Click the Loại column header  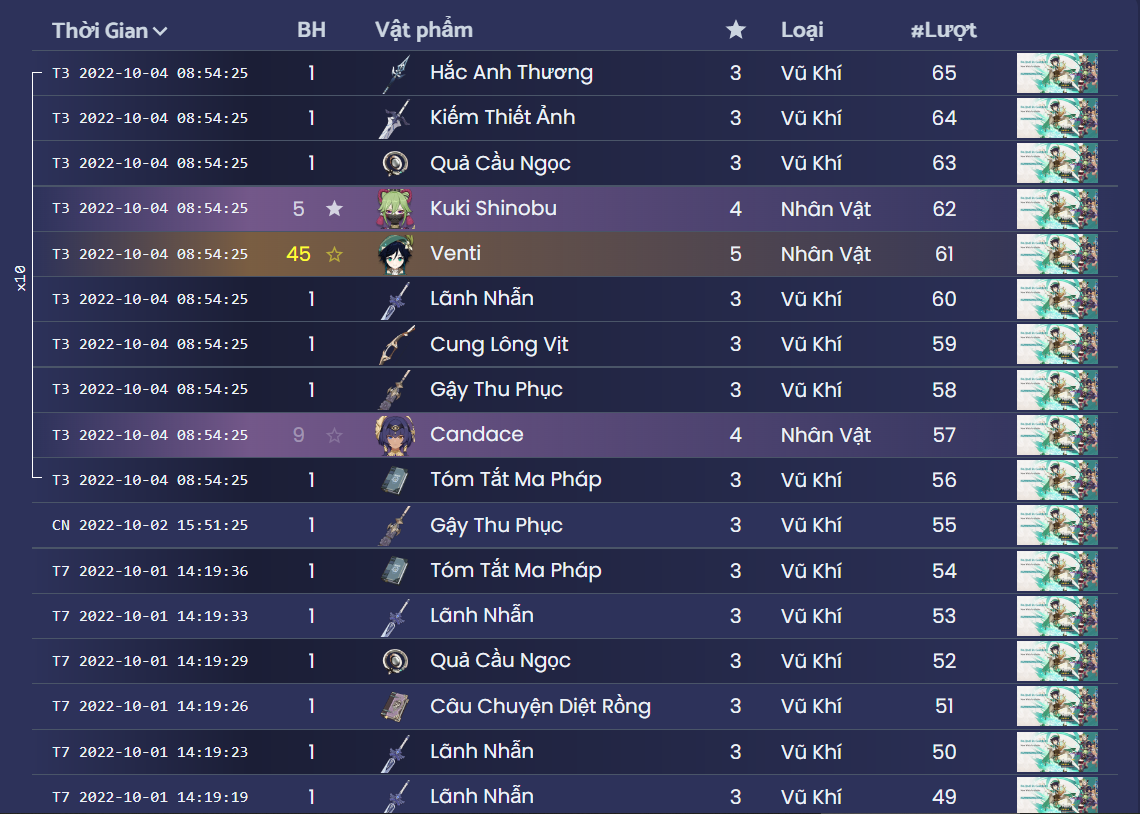tap(800, 30)
